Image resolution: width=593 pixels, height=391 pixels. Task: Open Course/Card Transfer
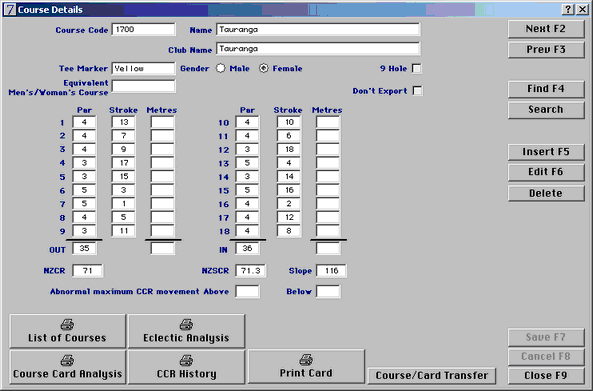[x=432, y=375]
